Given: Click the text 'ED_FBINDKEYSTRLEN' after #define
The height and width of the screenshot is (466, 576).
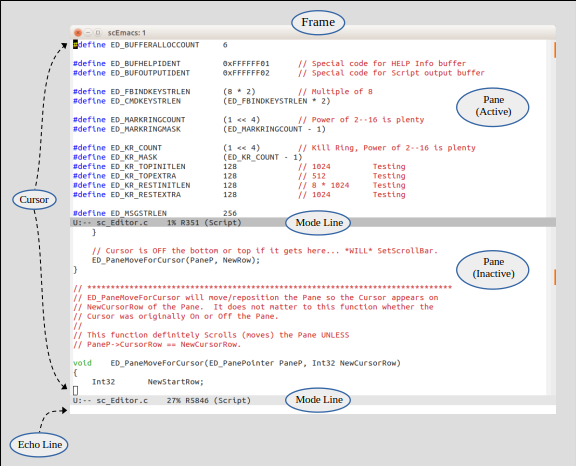Looking at the screenshot, I should (150, 91).
